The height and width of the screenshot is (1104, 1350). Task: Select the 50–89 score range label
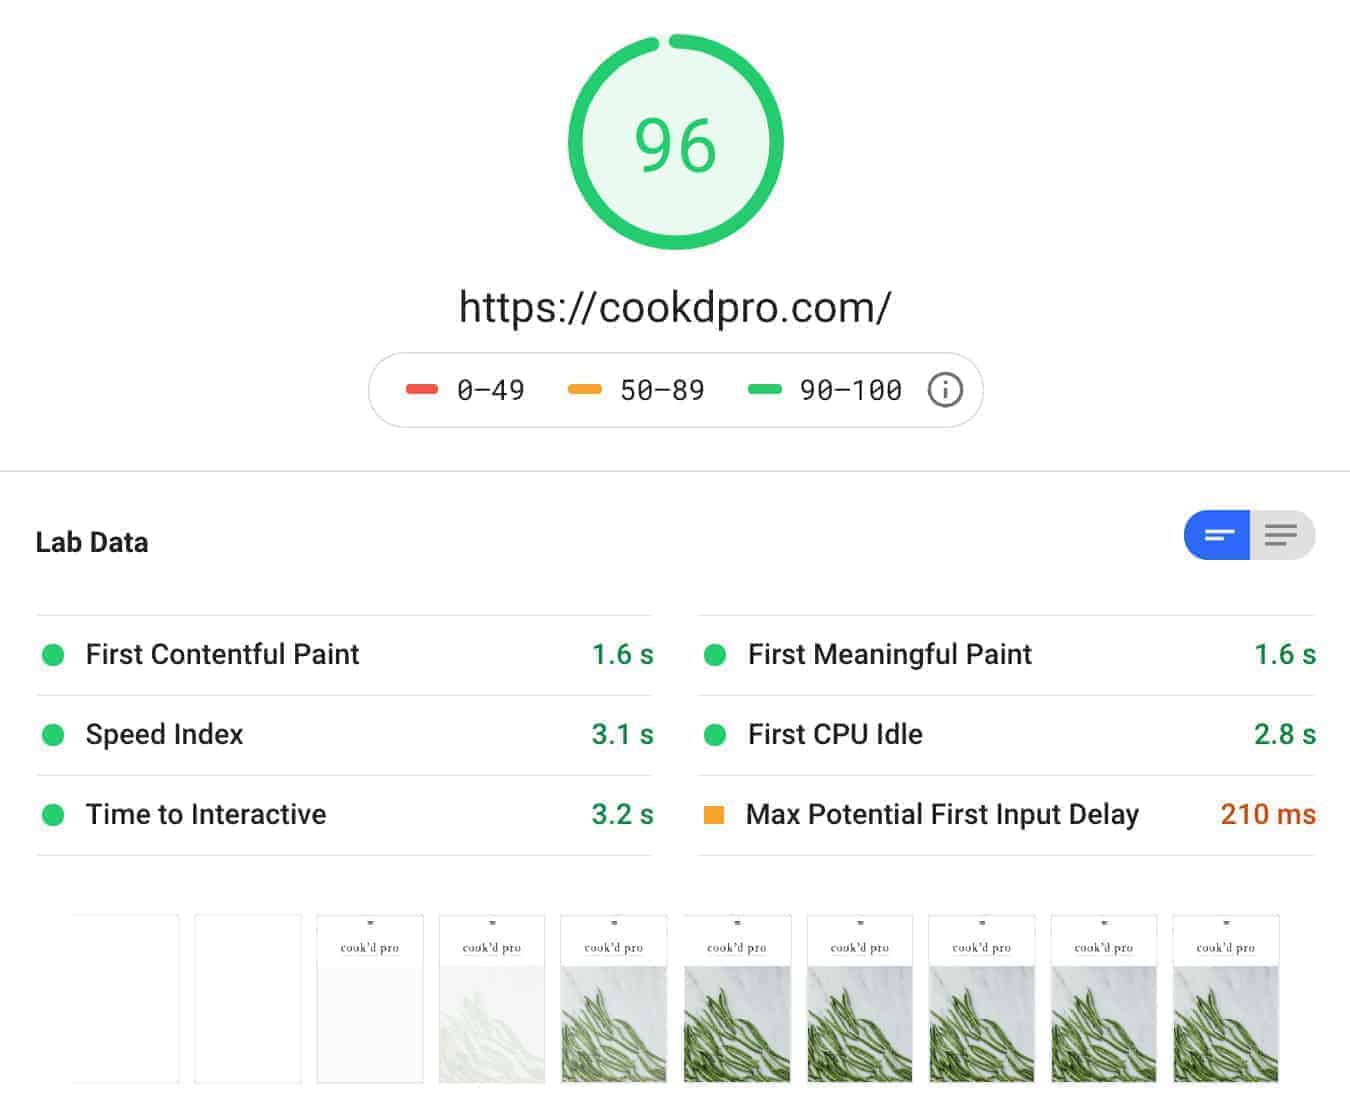pos(662,390)
